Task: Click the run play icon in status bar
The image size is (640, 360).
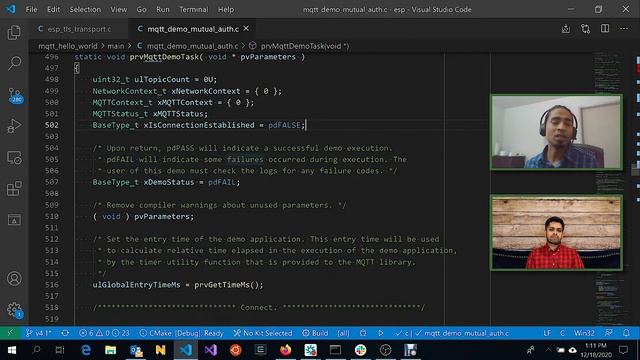Action: click(381, 333)
